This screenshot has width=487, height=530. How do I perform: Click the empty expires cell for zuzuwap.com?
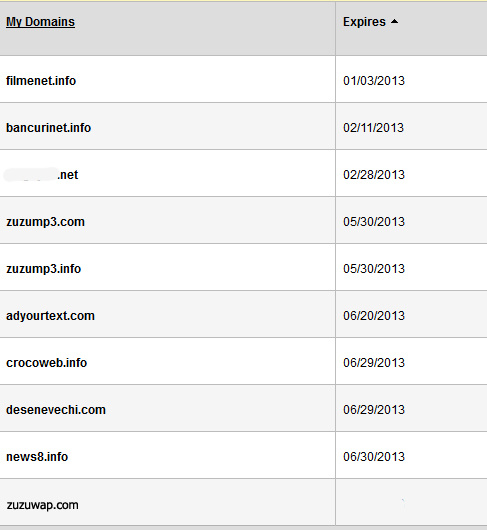coord(412,502)
